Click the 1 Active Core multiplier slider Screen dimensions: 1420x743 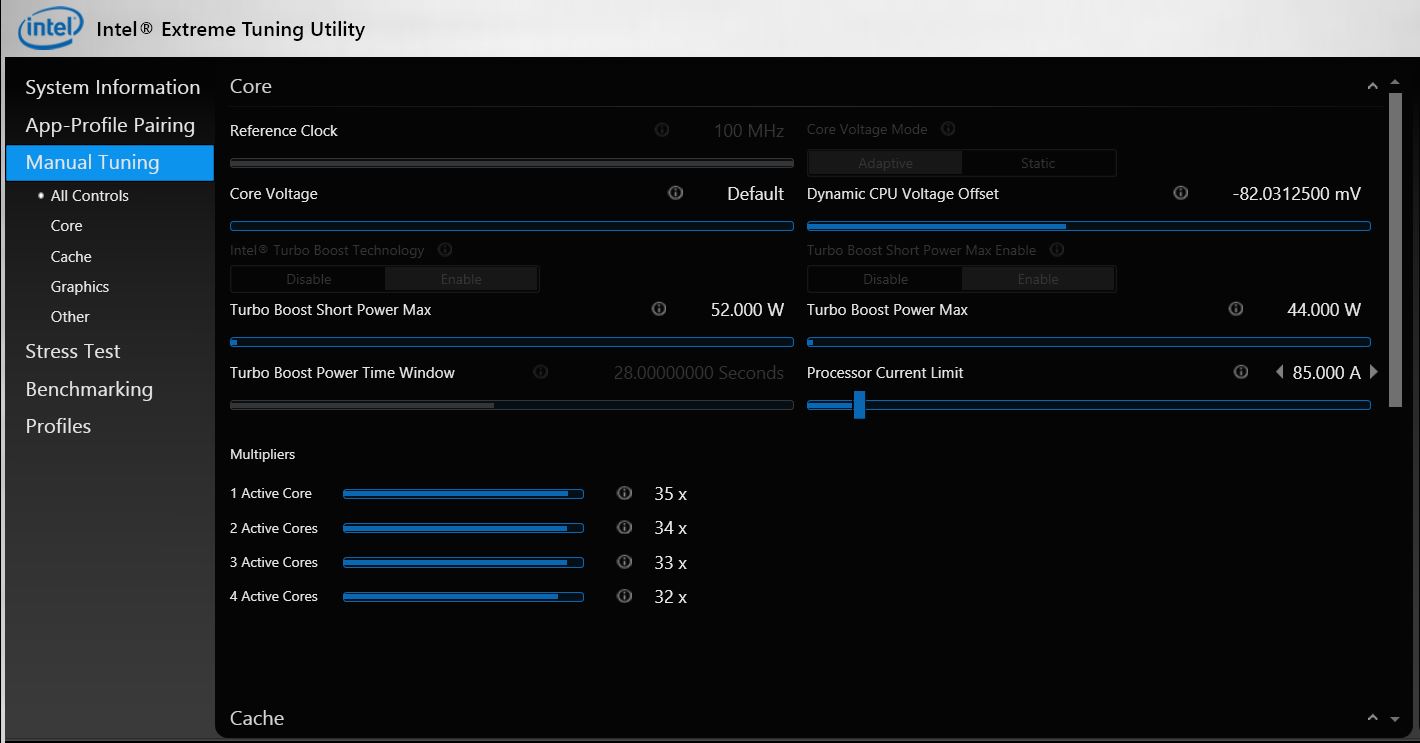point(463,493)
